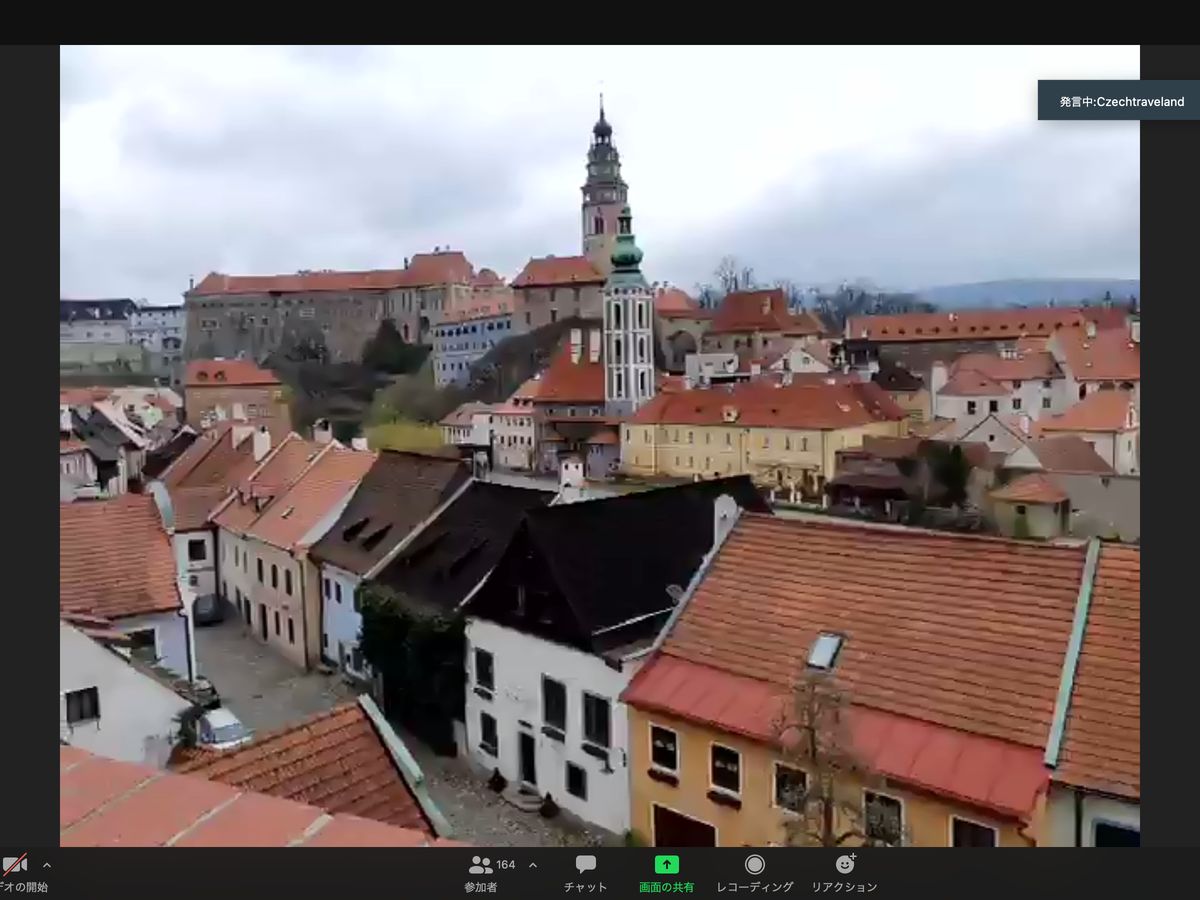Click the tall castle tower in shared video
The image size is (1200, 900).
pos(603,190)
